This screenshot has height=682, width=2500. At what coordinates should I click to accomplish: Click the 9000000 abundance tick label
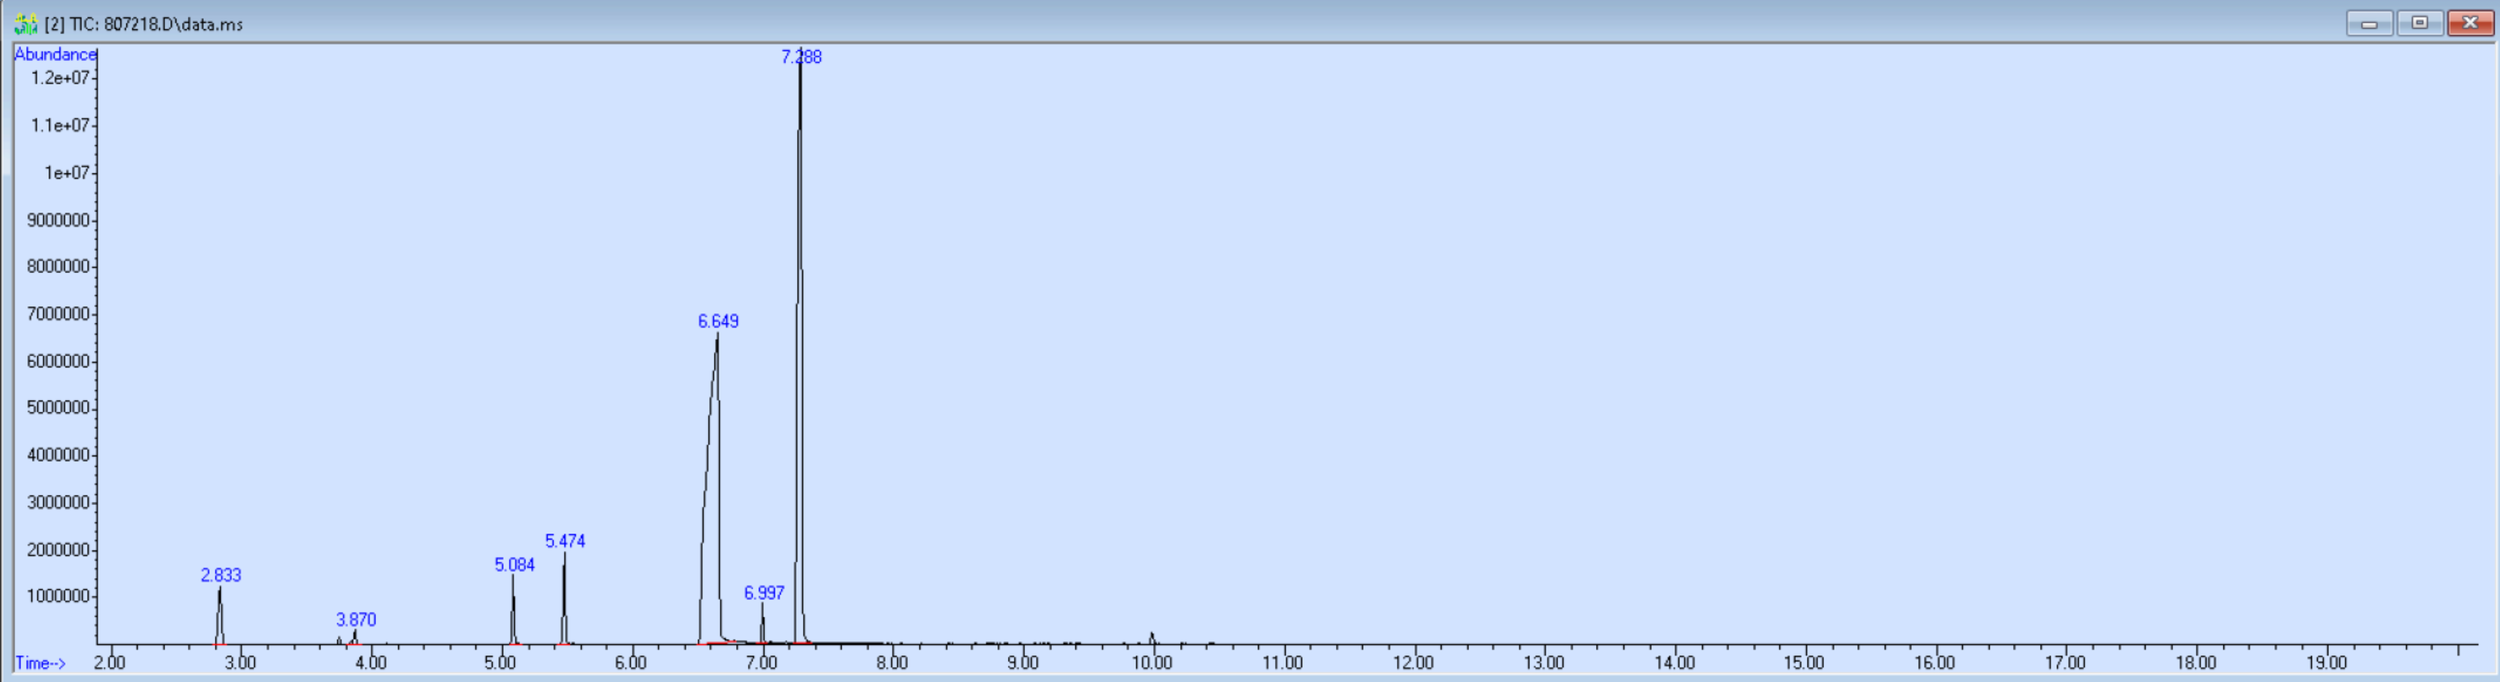pos(58,220)
